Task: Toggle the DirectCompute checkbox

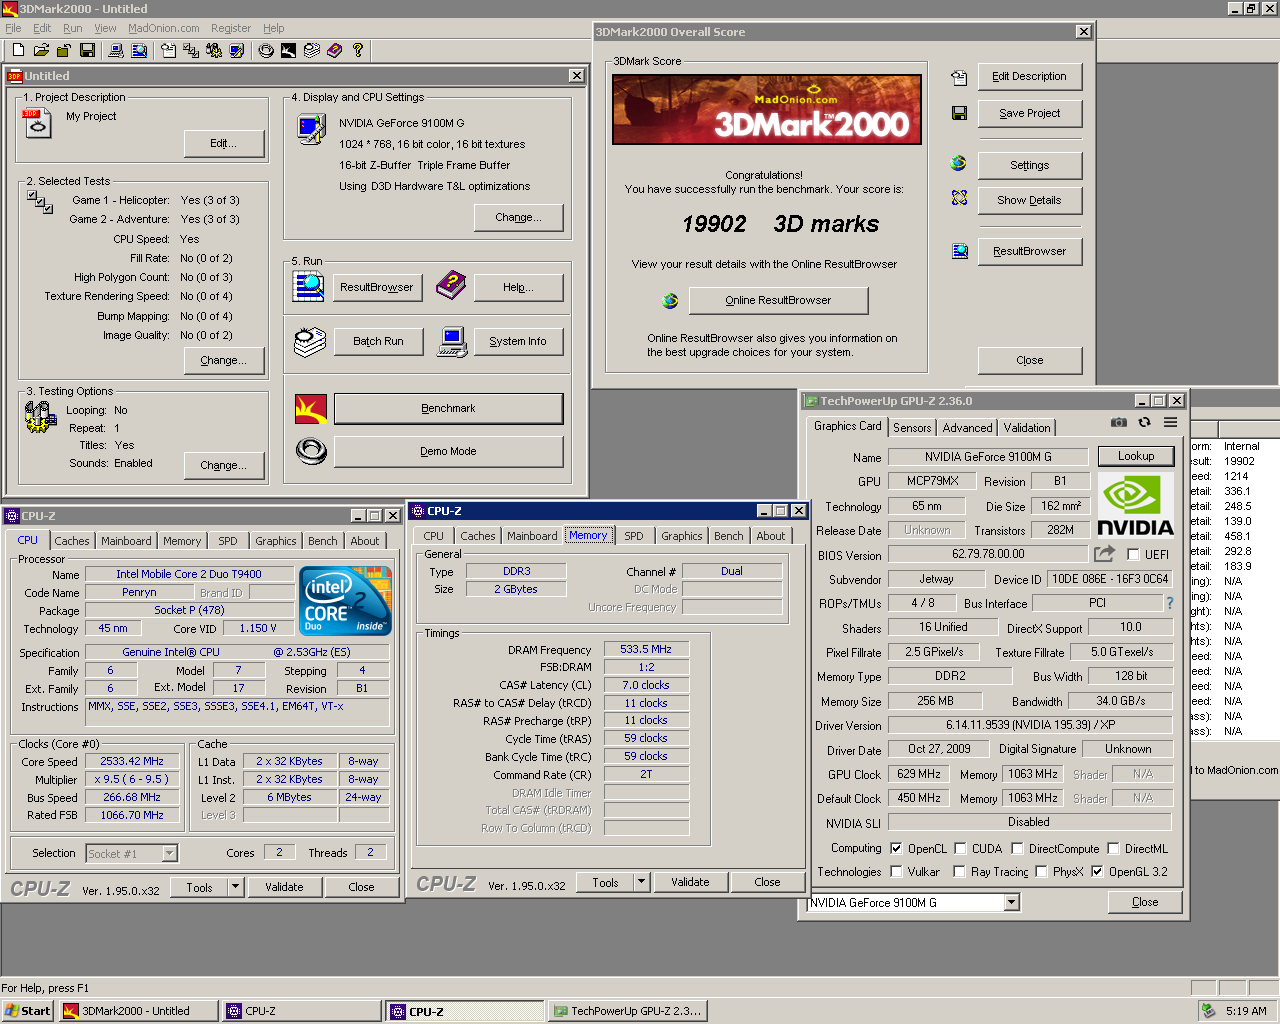Action: [1017, 848]
